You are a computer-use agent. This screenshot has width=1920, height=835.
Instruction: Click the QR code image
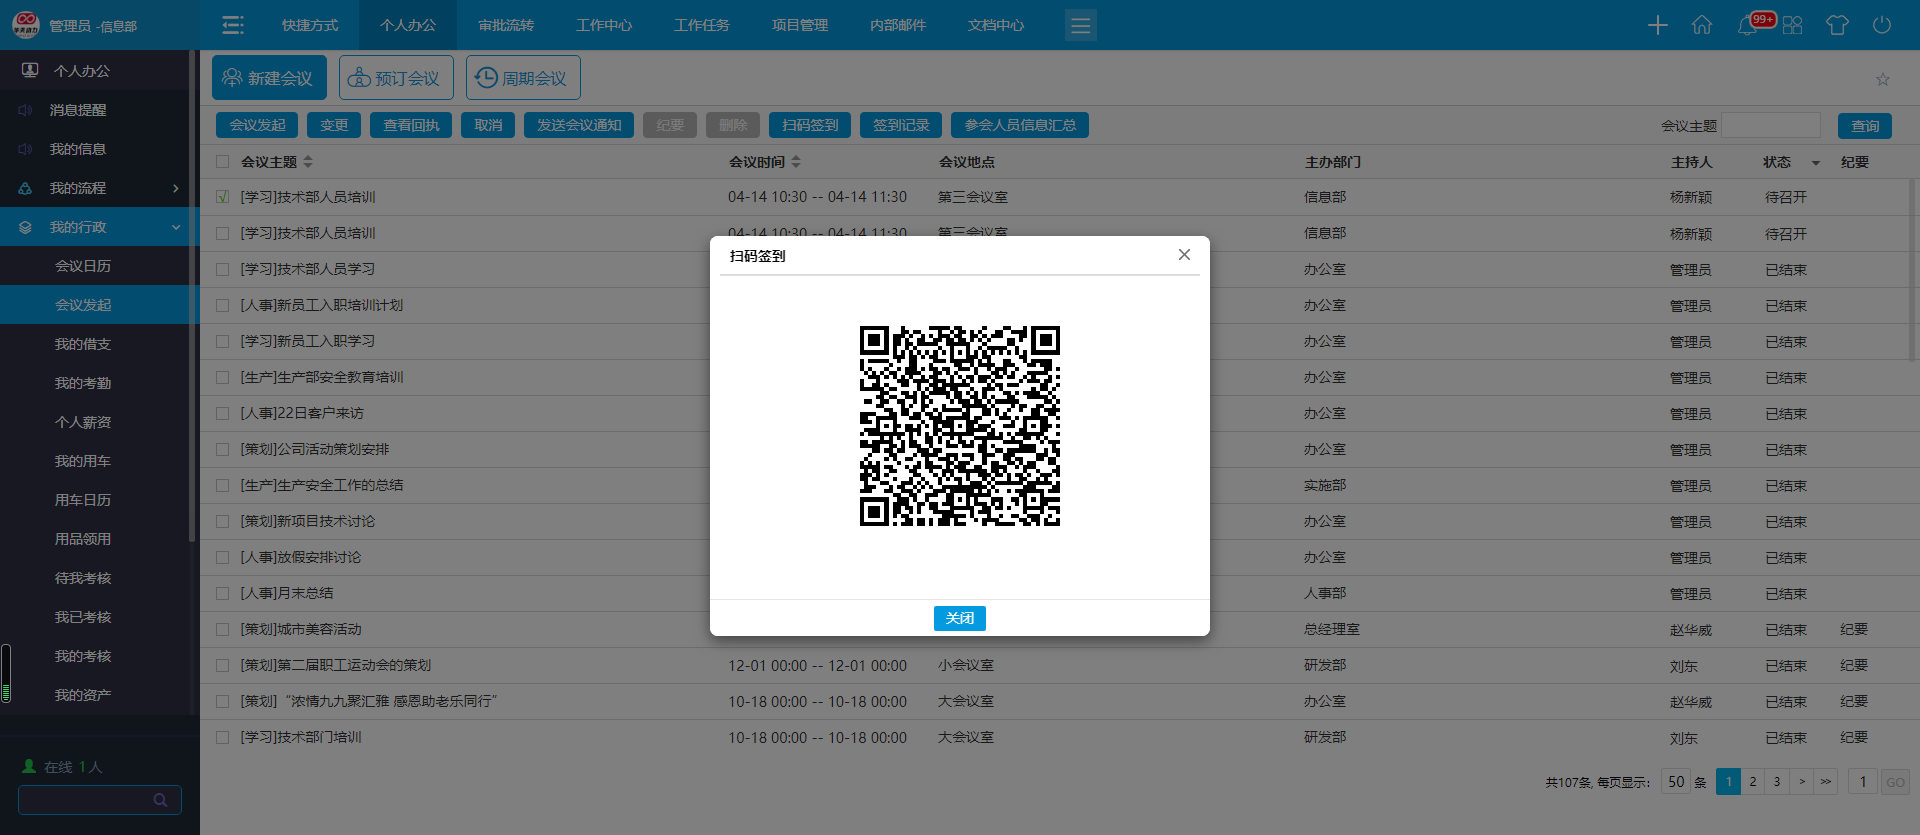coord(960,426)
